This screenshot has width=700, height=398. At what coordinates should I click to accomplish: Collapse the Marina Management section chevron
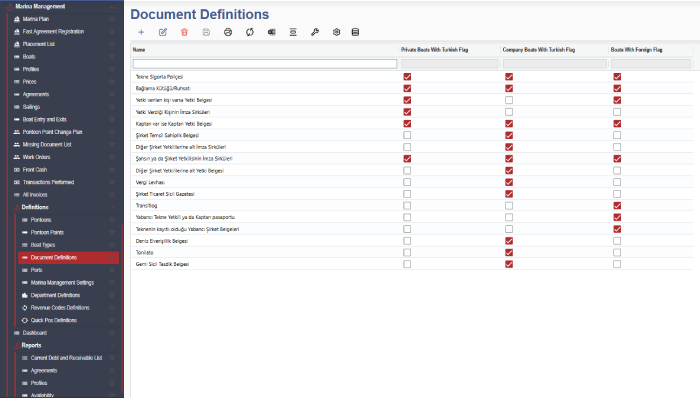(112, 7)
